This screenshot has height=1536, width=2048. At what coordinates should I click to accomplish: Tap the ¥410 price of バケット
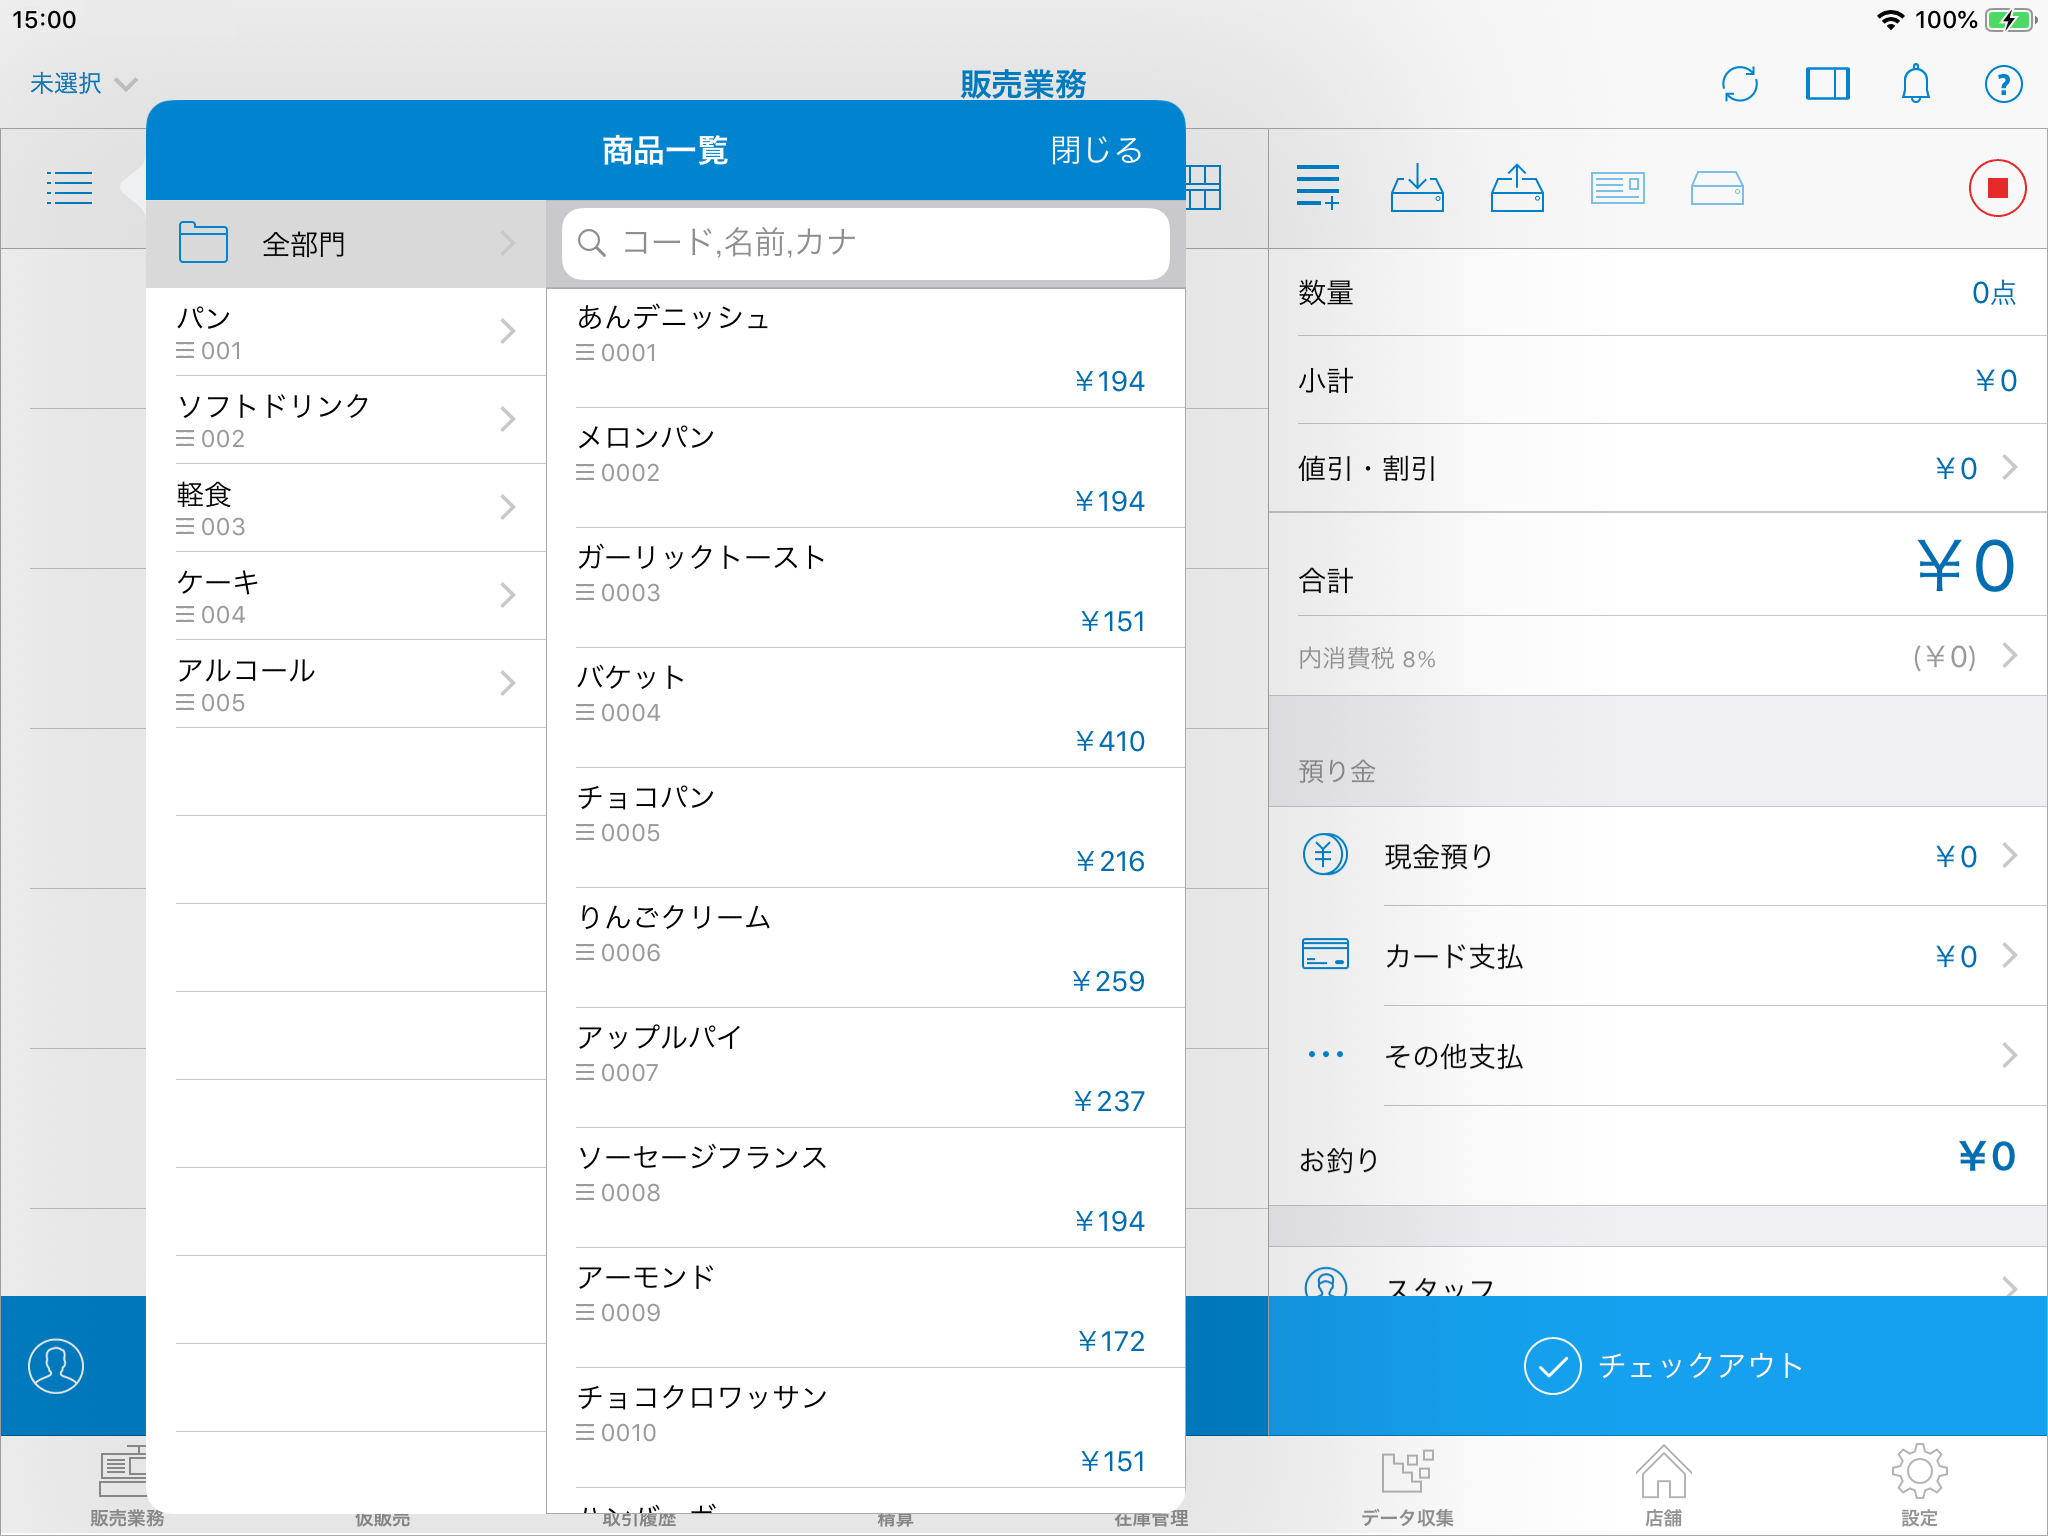coord(1109,741)
